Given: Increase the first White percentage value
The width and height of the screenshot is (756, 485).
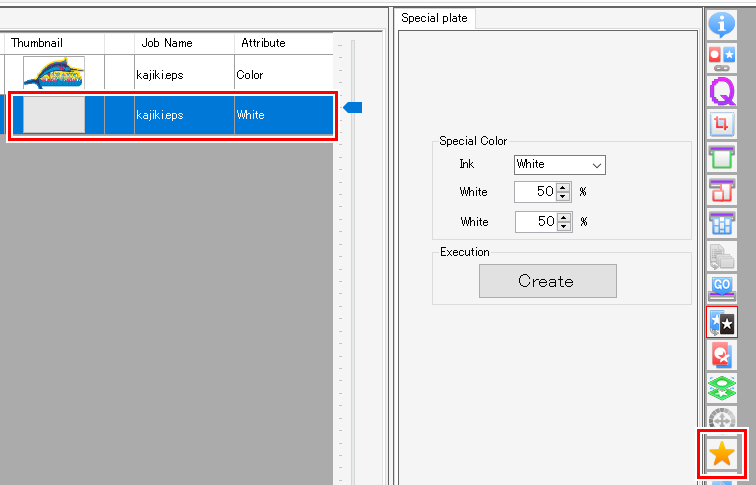Looking at the screenshot, I should coord(563,187).
